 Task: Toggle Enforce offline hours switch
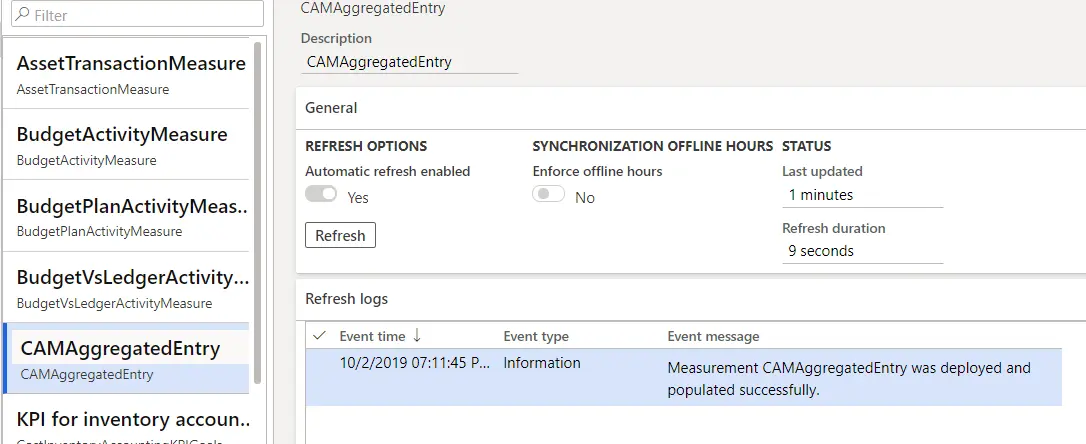tap(549, 194)
